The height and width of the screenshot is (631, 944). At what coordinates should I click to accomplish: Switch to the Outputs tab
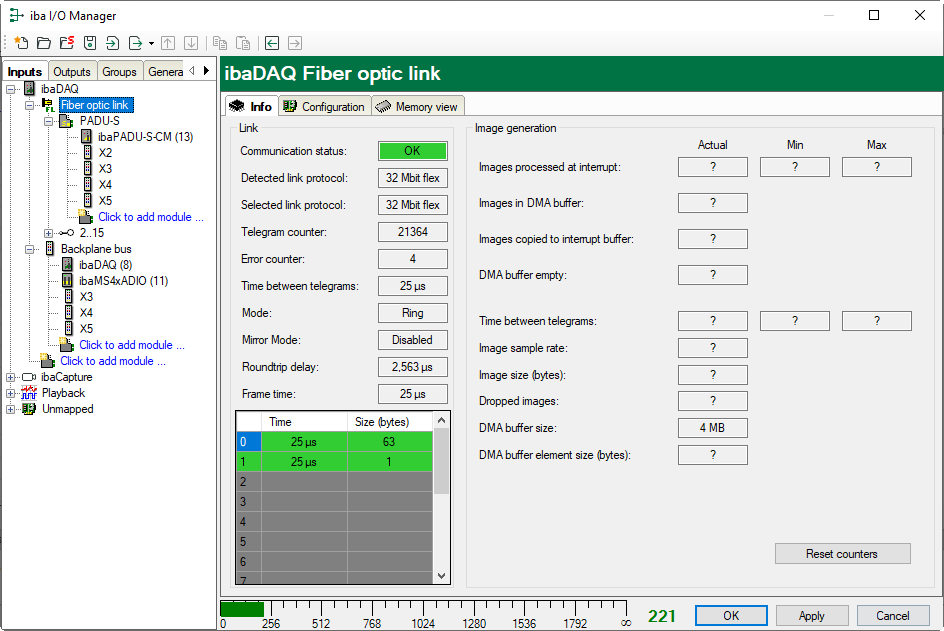point(71,72)
